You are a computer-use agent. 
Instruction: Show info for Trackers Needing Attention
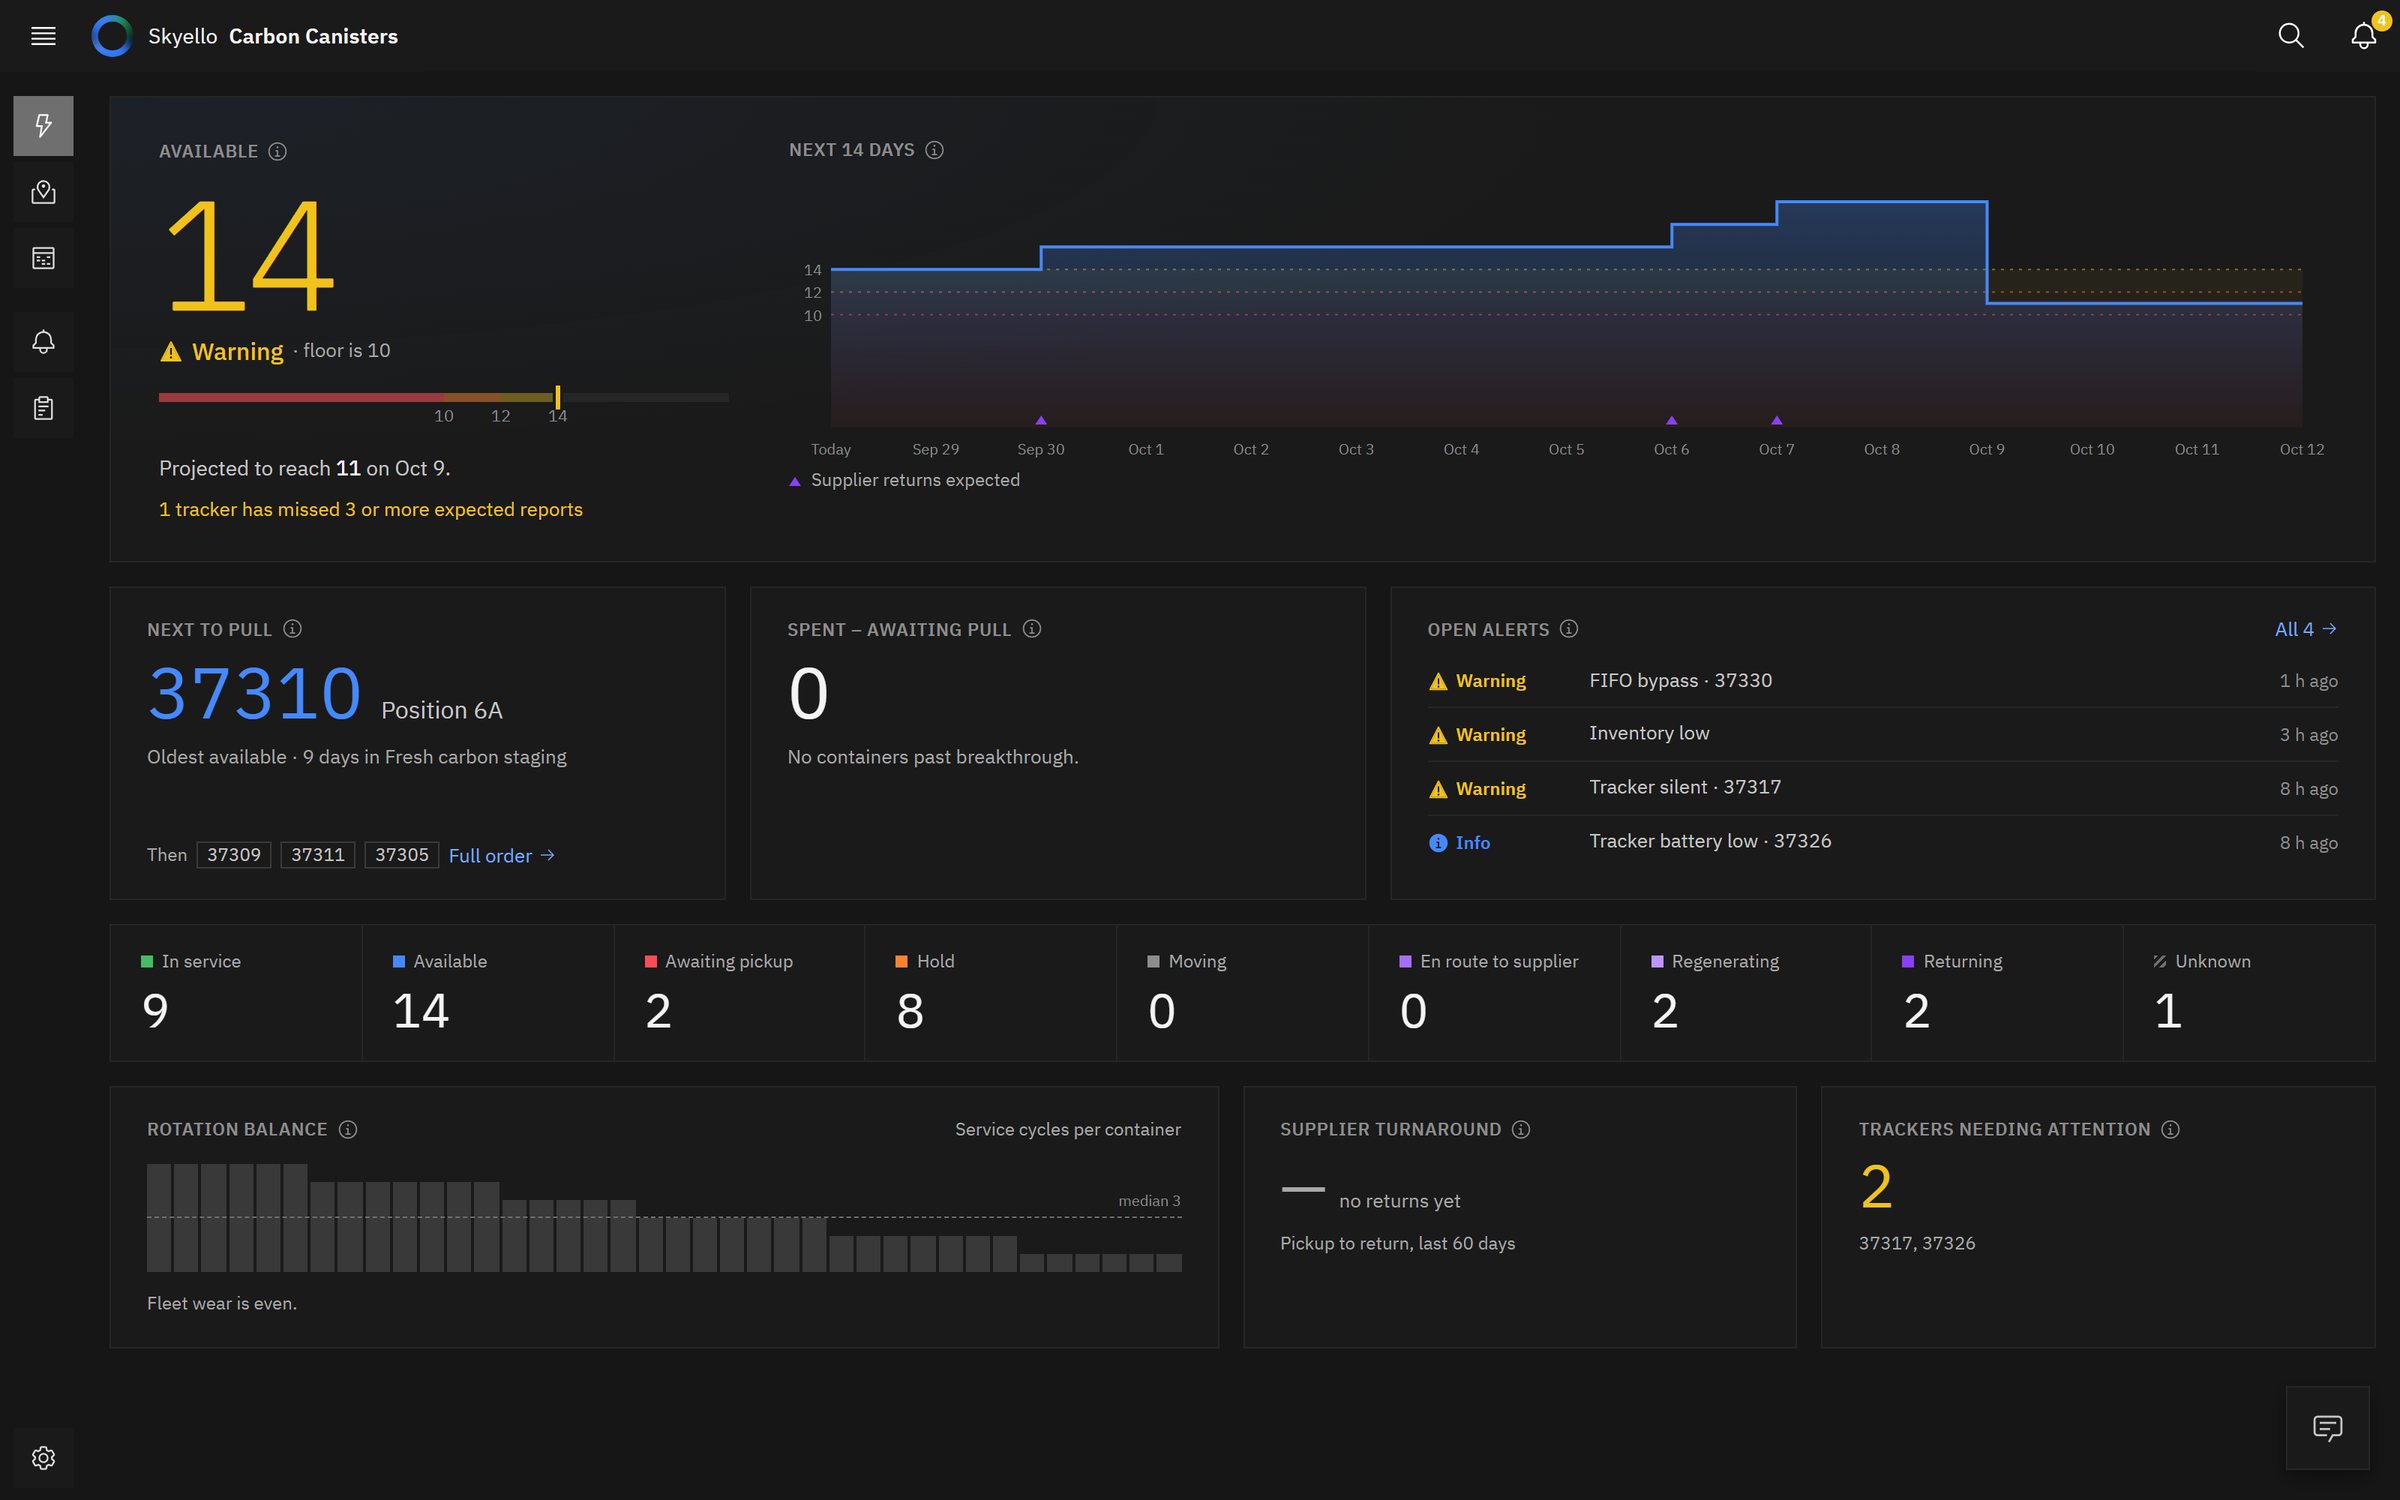[2170, 1129]
